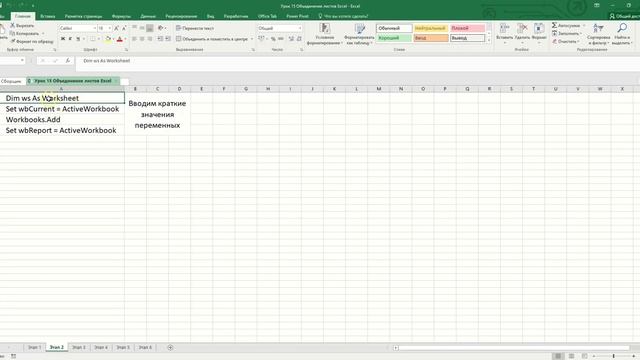Expand the cell styles gallery

click(x=489, y=40)
